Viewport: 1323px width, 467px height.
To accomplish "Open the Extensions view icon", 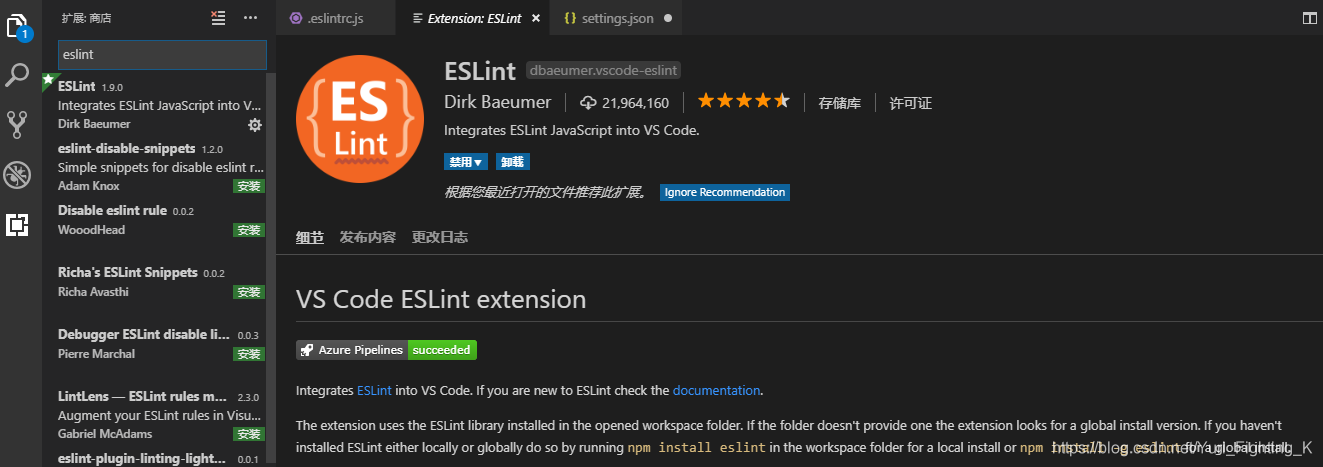I will tap(18, 225).
